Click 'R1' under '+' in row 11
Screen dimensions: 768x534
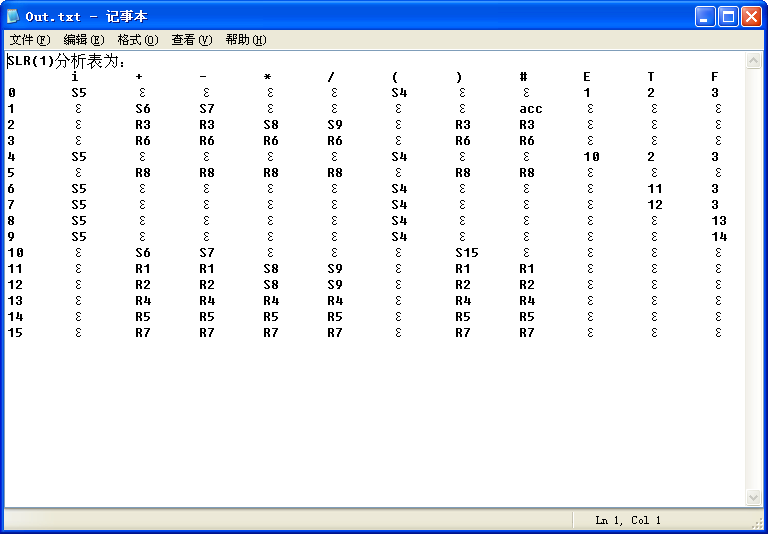143,269
